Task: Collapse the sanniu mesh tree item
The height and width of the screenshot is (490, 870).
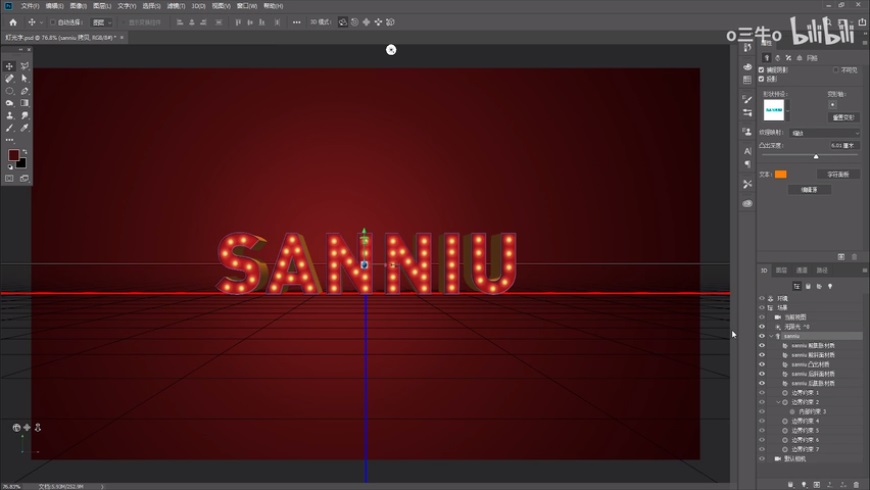Action: click(771, 336)
